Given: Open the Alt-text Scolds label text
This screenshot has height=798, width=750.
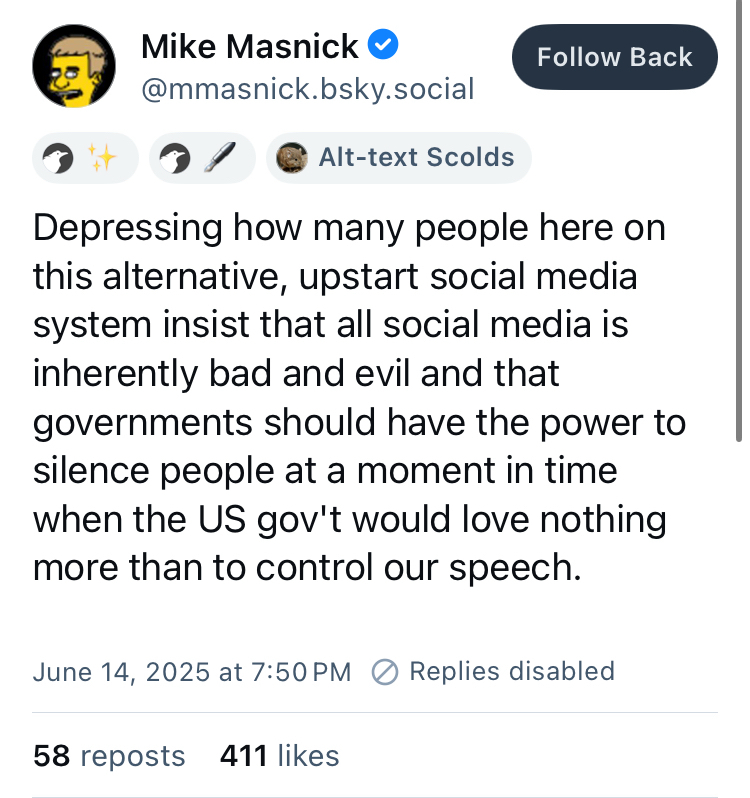Looking at the screenshot, I should (x=416, y=157).
